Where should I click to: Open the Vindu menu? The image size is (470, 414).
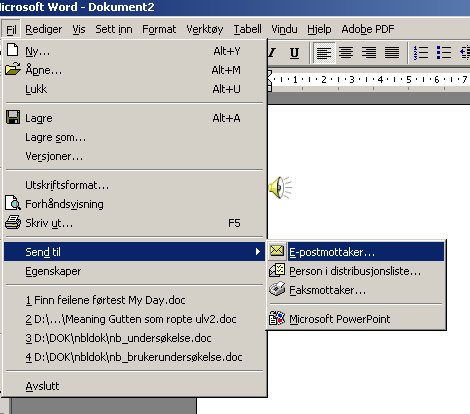click(284, 29)
